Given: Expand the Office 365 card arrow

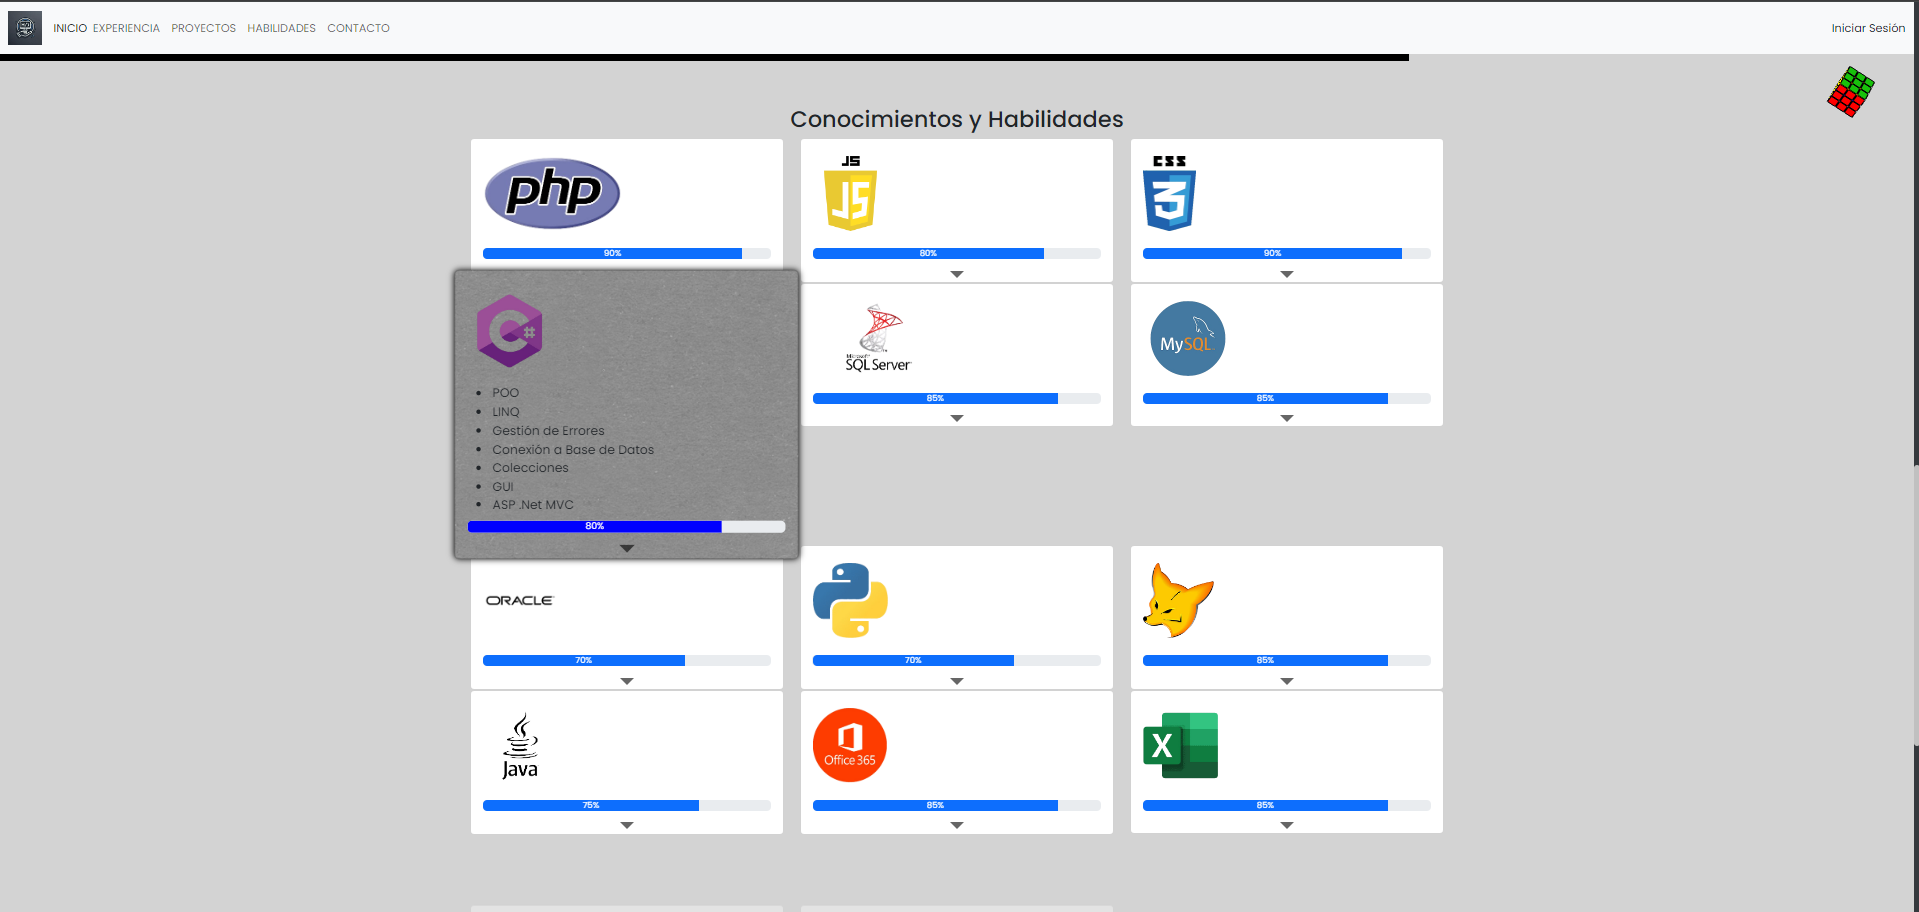Looking at the screenshot, I should (957, 825).
